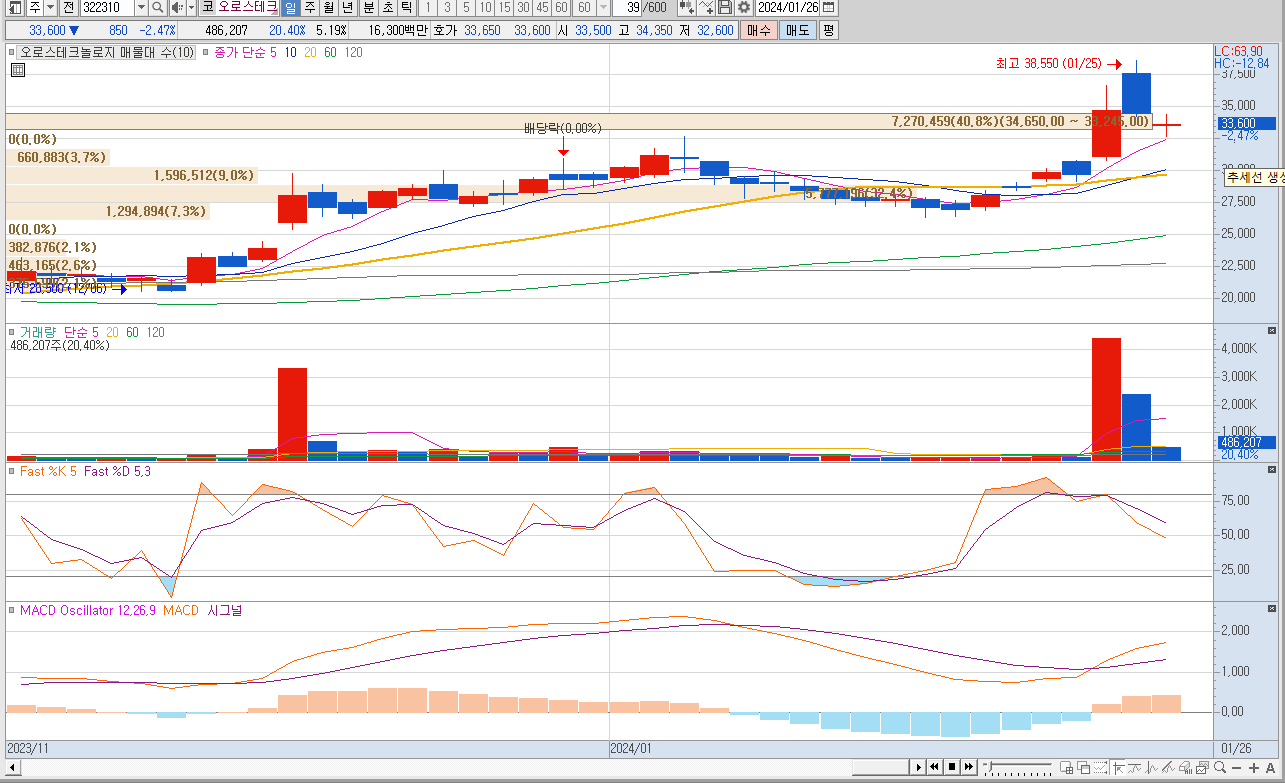Open the 주 dropdown arrow at top-left
Viewport: 1285px width, 783px height.
click(x=51, y=7)
